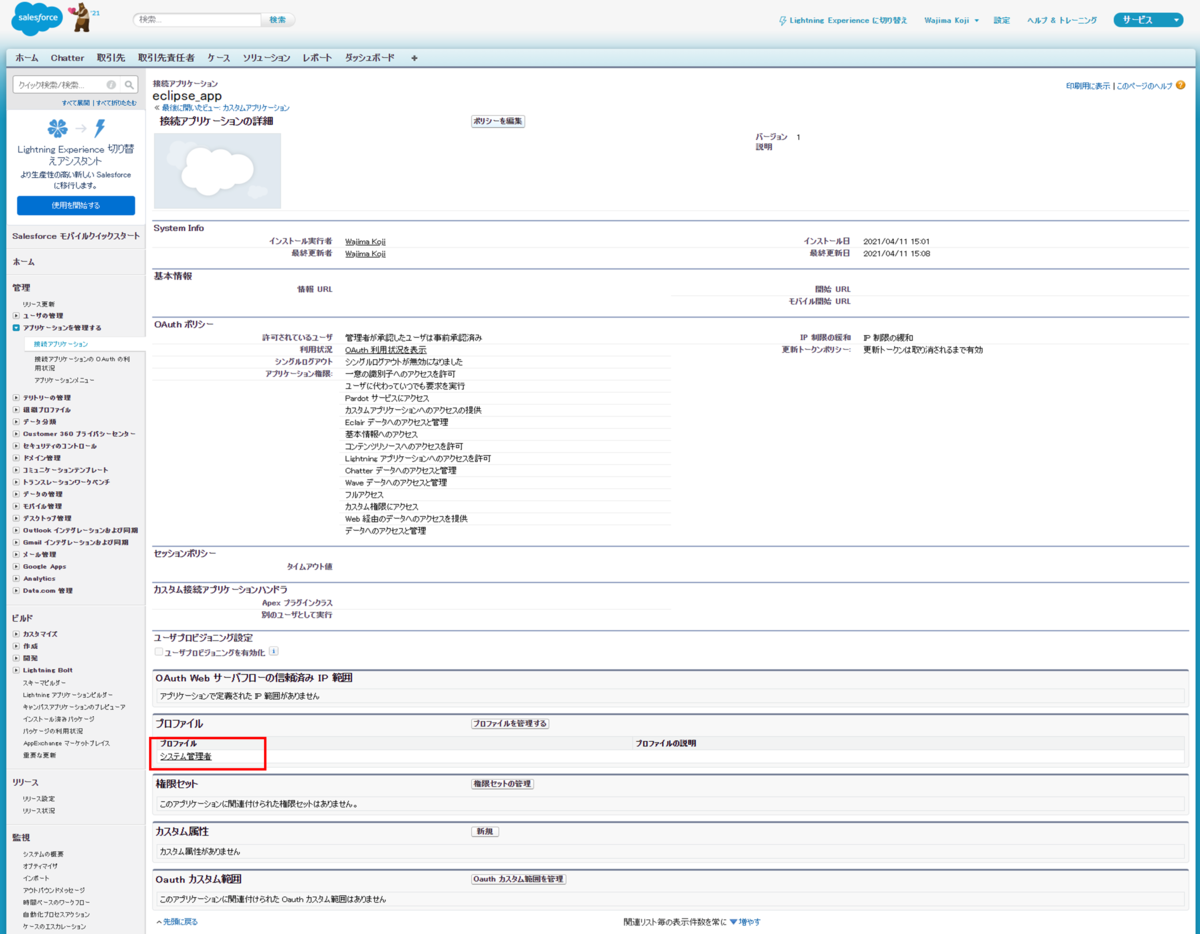This screenshot has height=934, width=1200.
Task: Open システムの概要 sidebar item
Action: (x=43, y=854)
